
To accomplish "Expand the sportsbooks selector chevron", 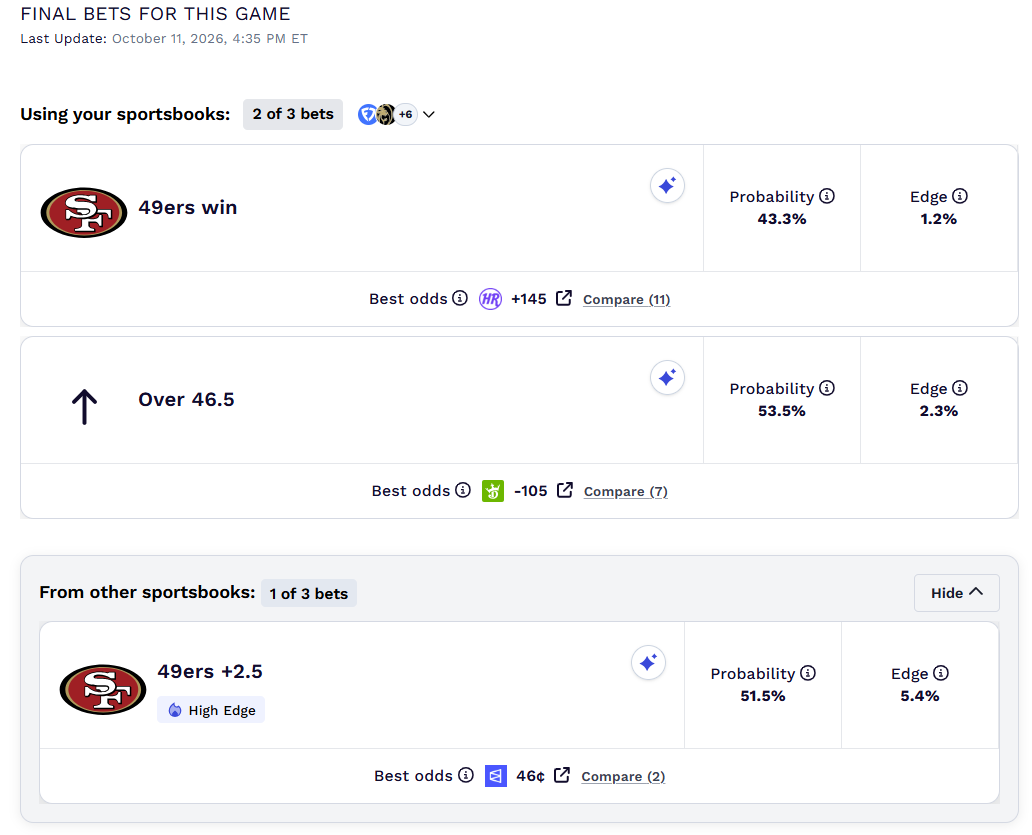I will point(428,114).
